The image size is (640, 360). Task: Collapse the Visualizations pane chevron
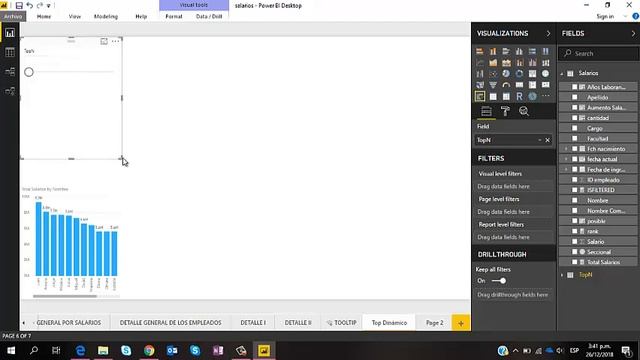(548, 33)
